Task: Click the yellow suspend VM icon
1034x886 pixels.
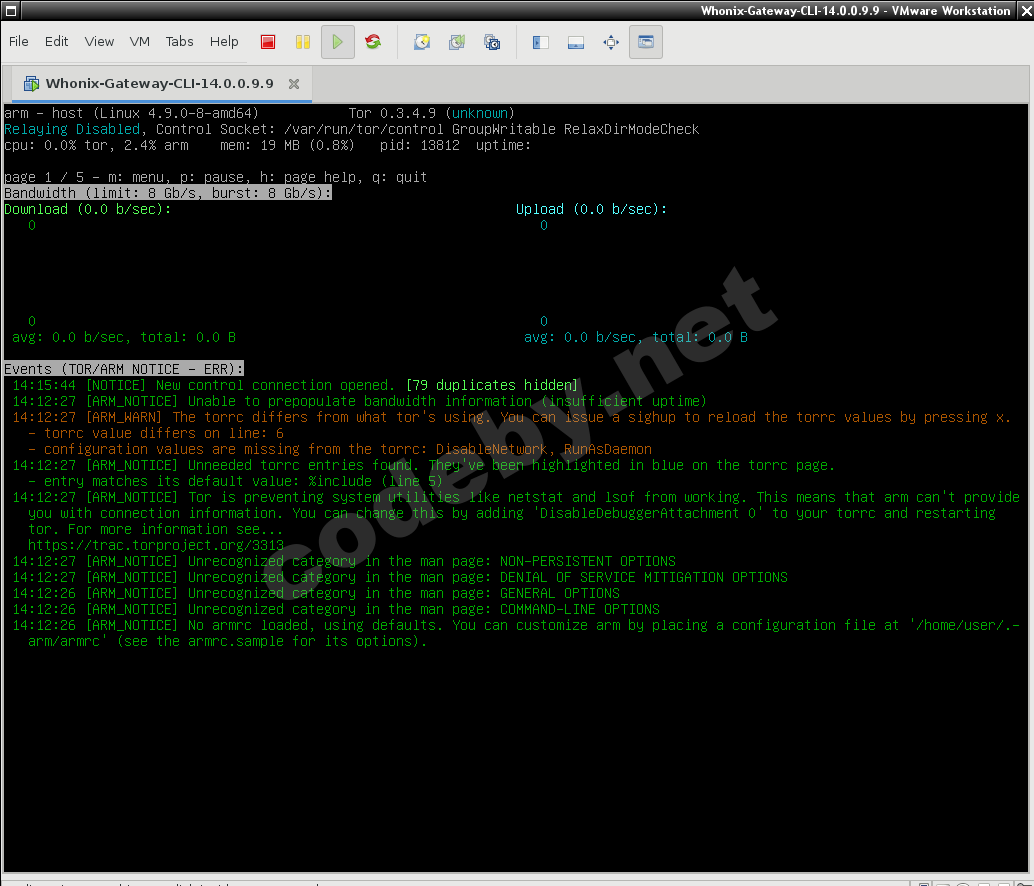Action: coord(303,42)
